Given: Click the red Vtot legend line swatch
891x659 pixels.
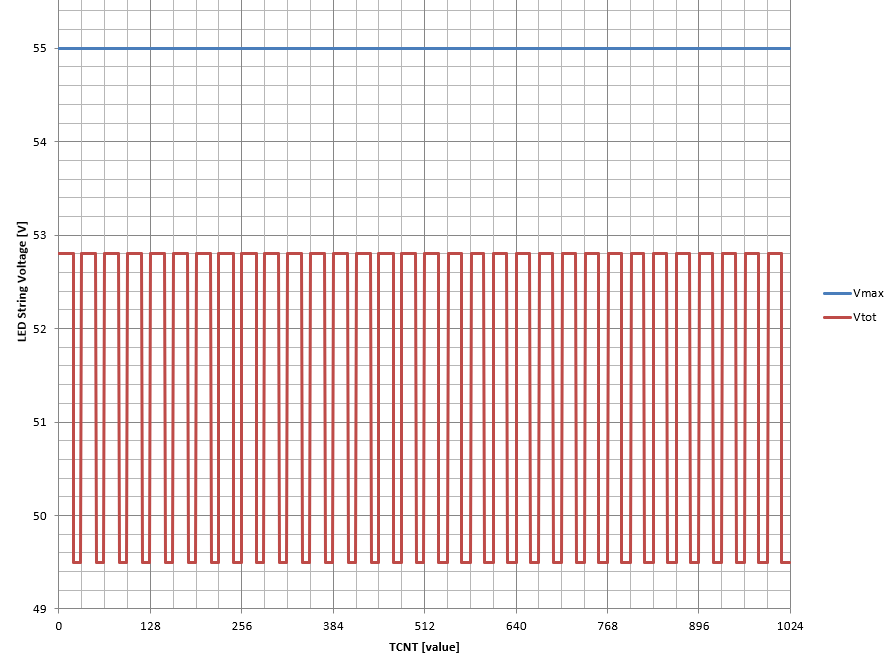Looking at the screenshot, I should click(x=836, y=317).
